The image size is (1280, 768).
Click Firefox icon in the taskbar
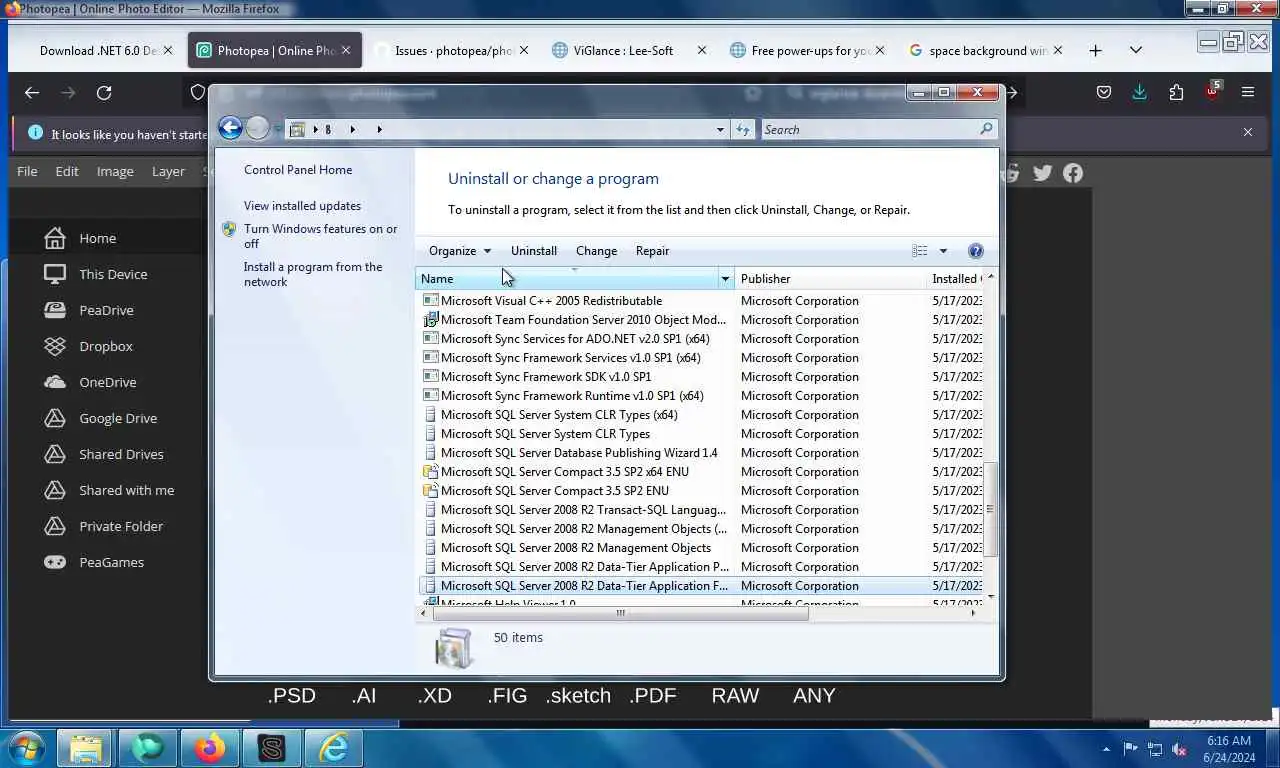[x=209, y=748]
